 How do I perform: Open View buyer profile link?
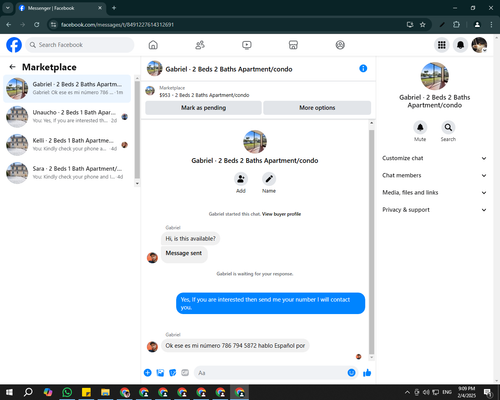[281, 214]
